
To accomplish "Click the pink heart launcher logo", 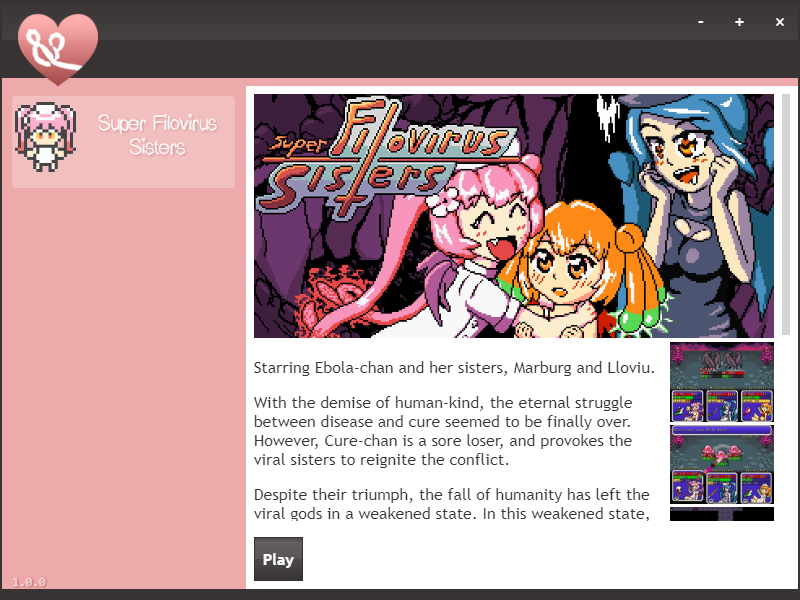I will tap(58, 49).
